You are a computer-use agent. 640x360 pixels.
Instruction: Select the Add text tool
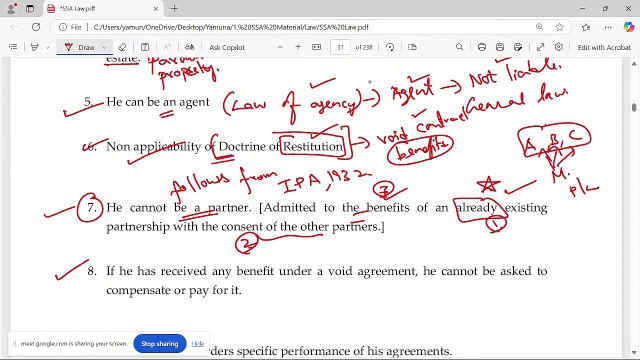[145, 47]
